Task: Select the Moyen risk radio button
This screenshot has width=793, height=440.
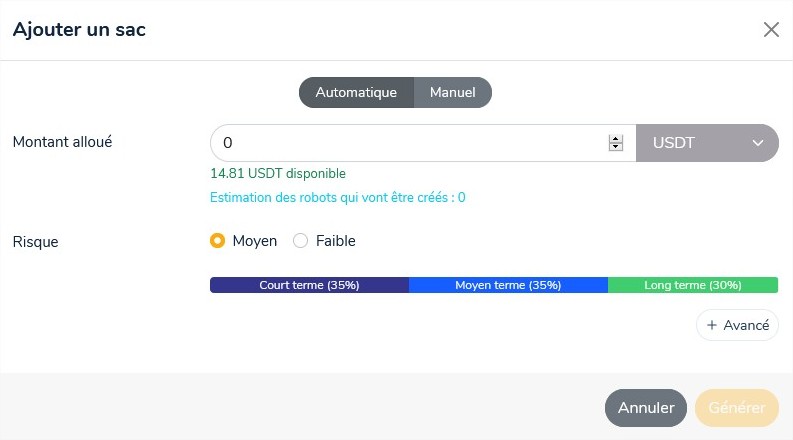Action: [x=218, y=241]
